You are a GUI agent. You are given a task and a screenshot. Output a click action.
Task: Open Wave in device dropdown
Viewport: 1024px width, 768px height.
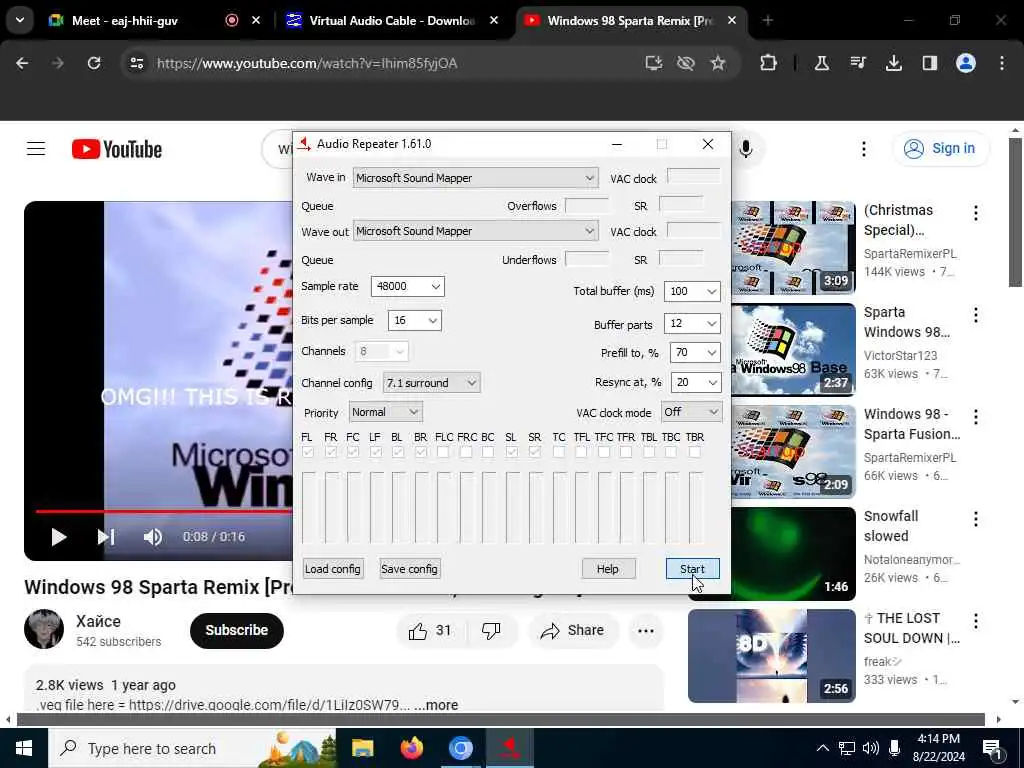[475, 178]
